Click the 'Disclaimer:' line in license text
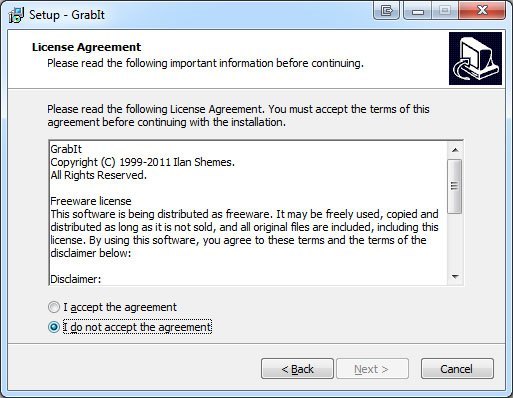This screenshot has width=513, height=398. (76, 279)
